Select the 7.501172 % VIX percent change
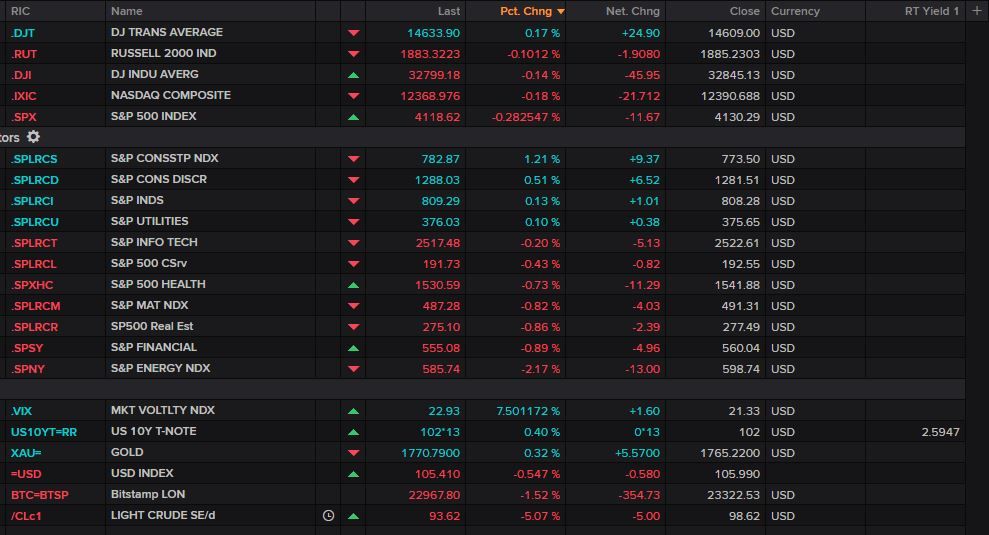Viewport: 989px width, 535px height. 528,411
